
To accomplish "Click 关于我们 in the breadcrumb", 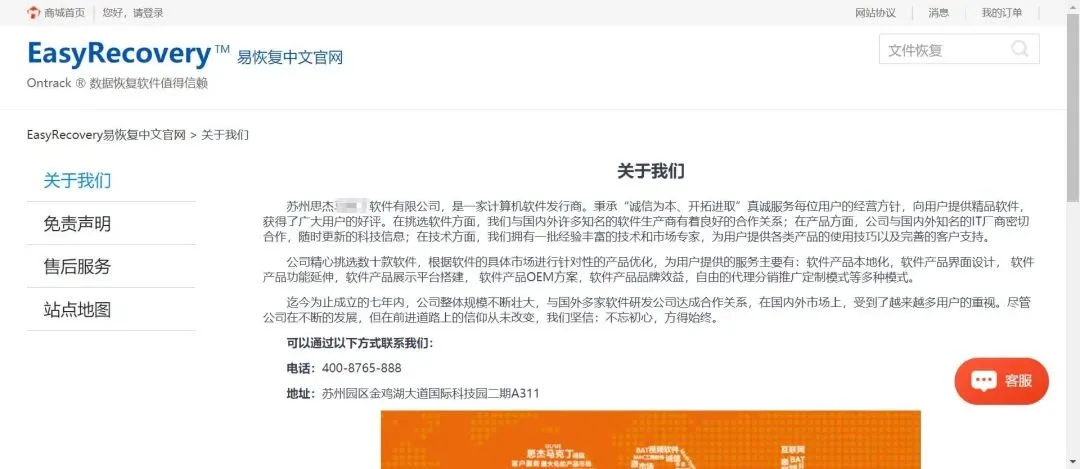I will [x=225, y=134].
